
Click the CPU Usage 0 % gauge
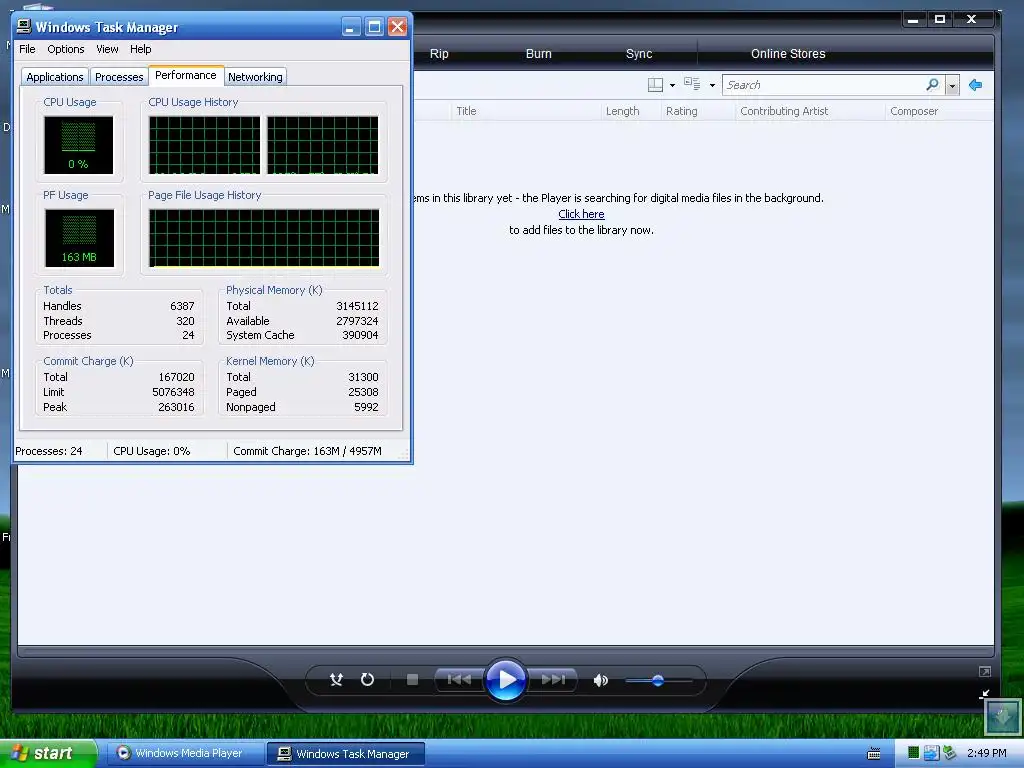click(x=78, y=144)
